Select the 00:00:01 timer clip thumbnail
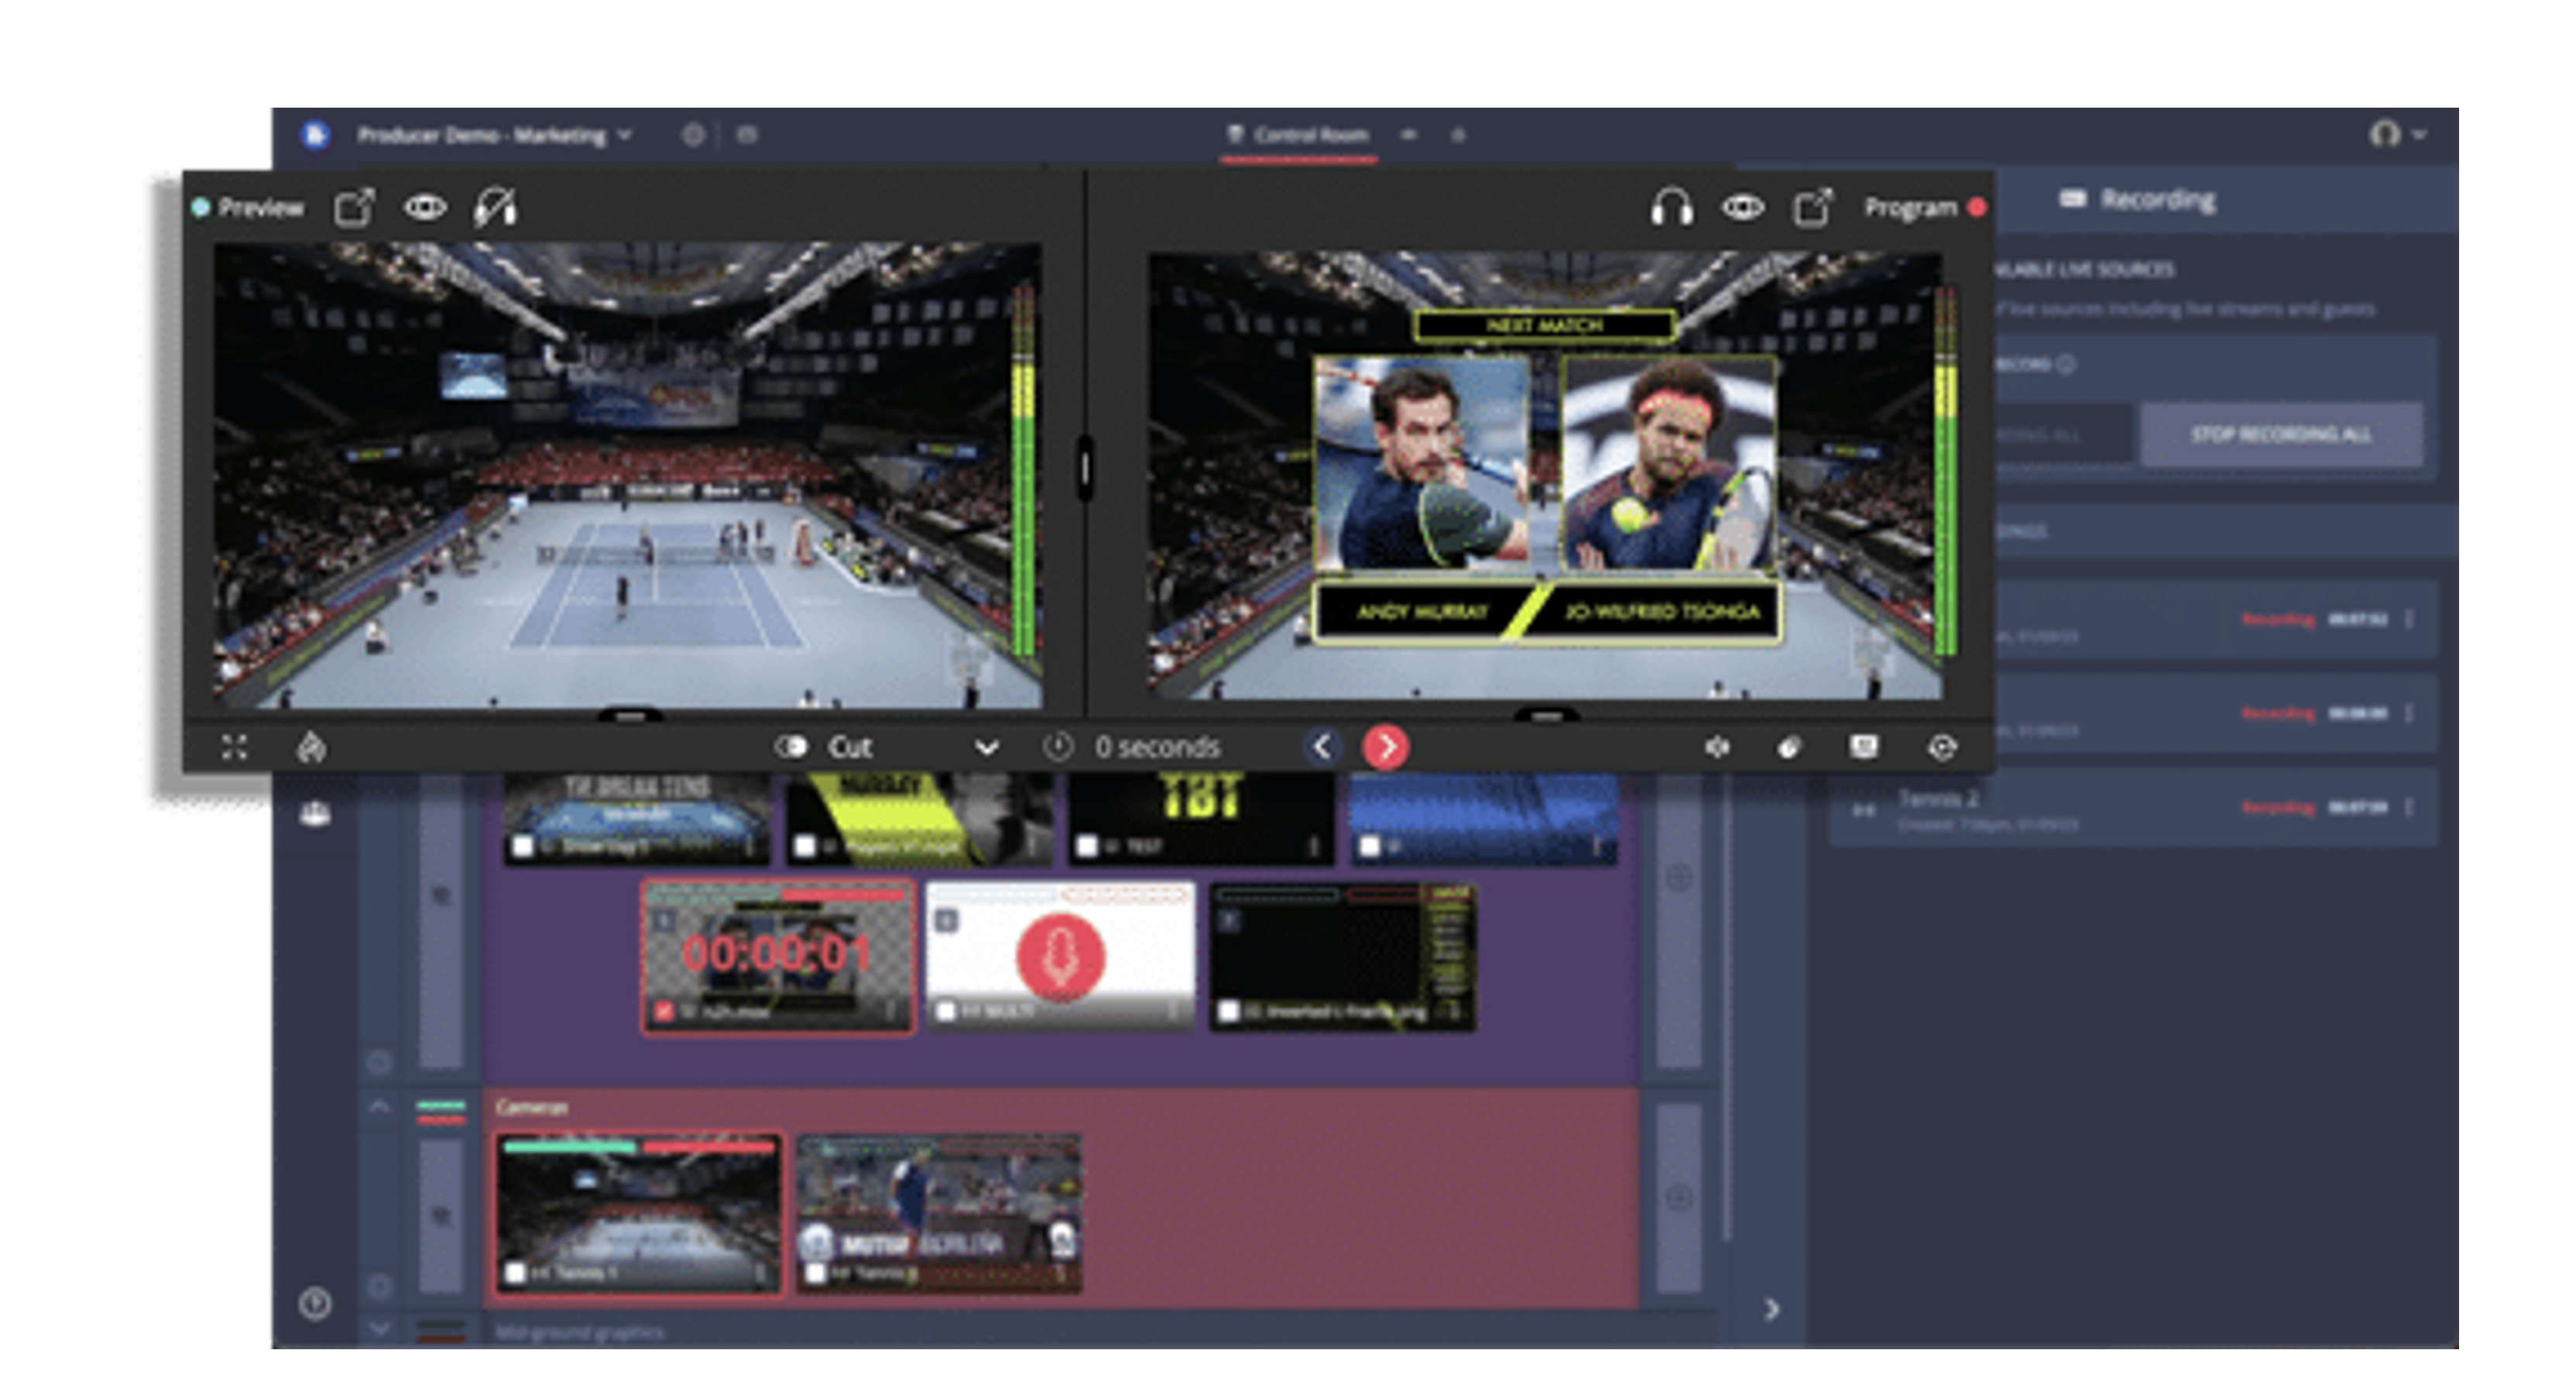The image size is (2576, 1381). pyautogui.click(x=777, y=955)
